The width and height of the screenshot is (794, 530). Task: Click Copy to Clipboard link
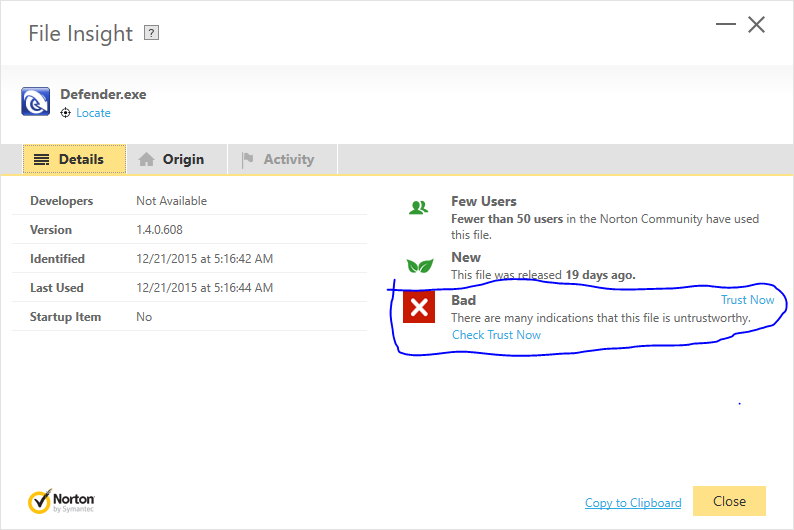633,503
